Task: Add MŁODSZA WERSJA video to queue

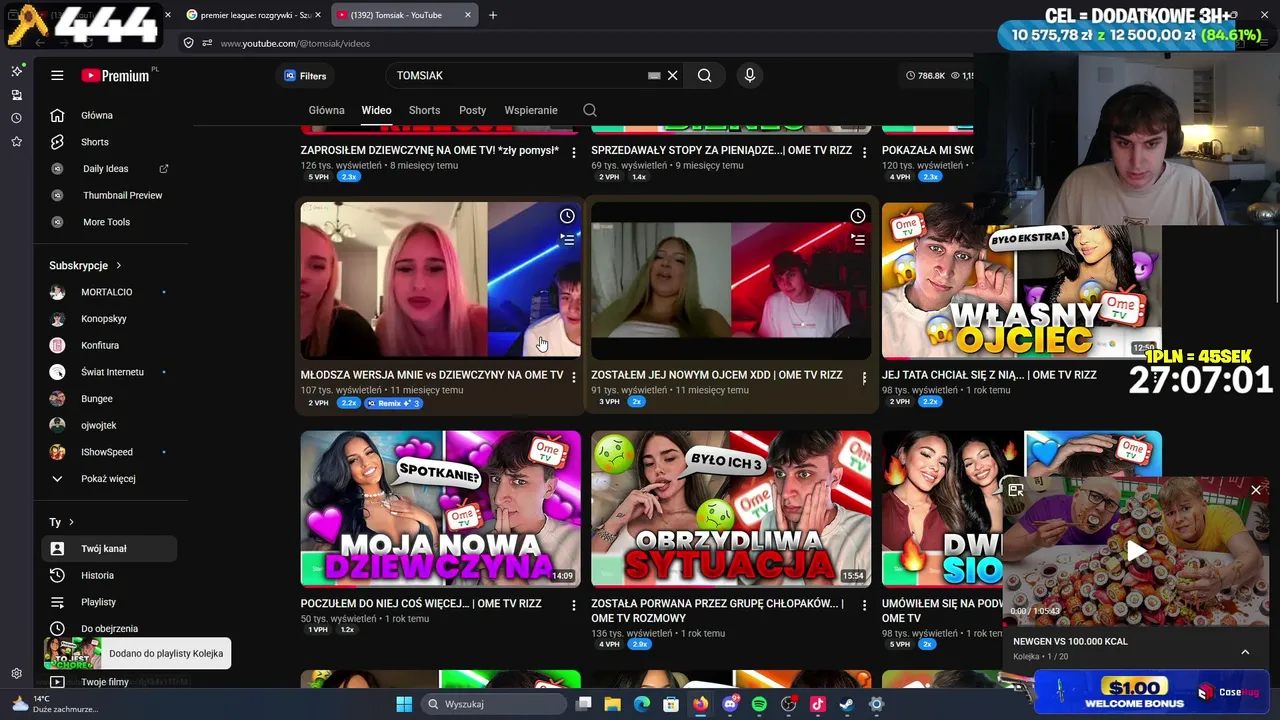Action: point(567,240)
